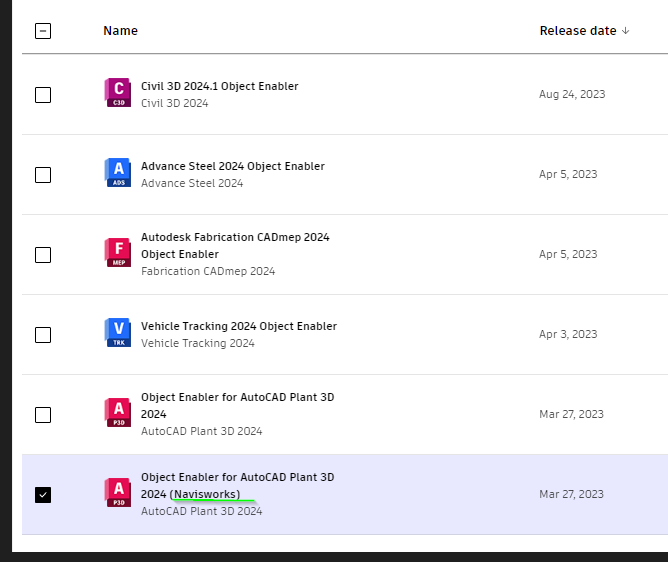The image size is (668, 562).
Task: Click the Fabrication CADmep MEP icon
Action: point(118,252)
